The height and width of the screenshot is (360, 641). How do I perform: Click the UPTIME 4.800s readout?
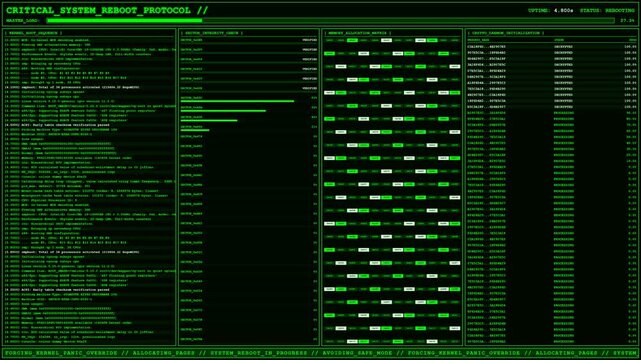click(x=551, y=11)
